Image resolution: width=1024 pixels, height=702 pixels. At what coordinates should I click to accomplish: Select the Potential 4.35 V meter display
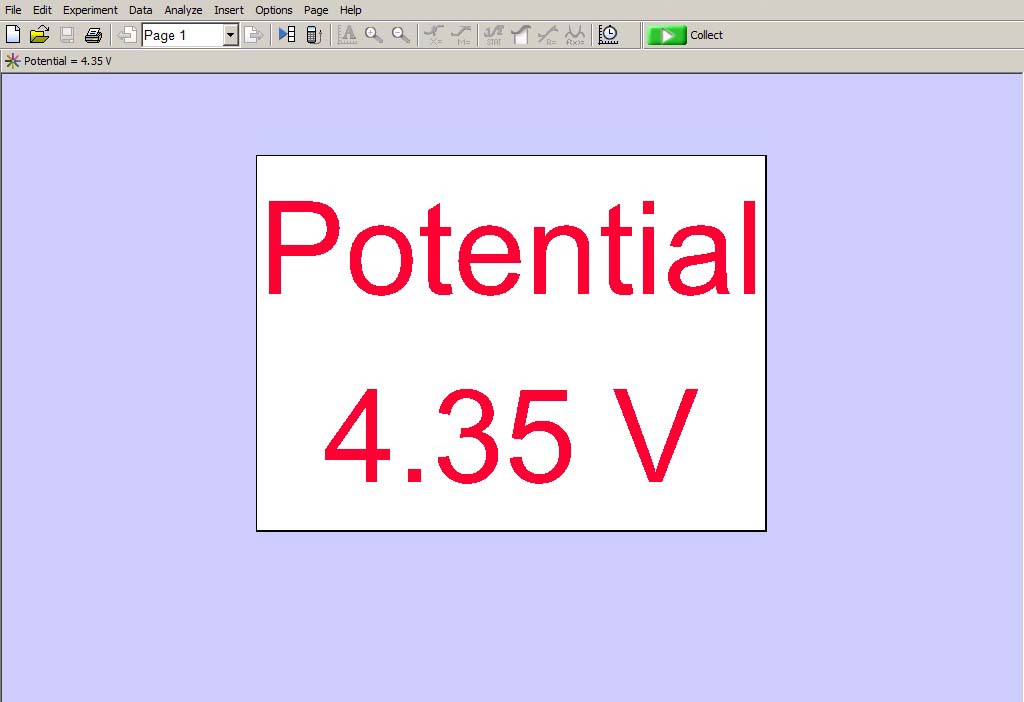511,343
